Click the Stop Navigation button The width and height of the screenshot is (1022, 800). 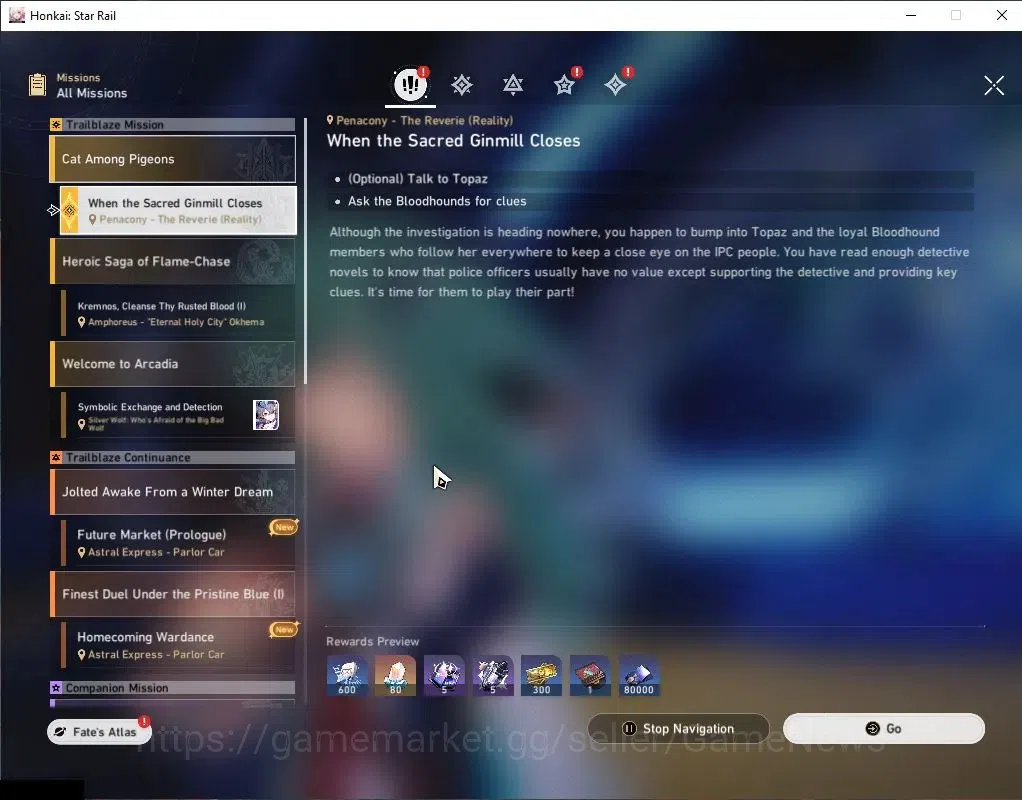[x=679, y=728]
